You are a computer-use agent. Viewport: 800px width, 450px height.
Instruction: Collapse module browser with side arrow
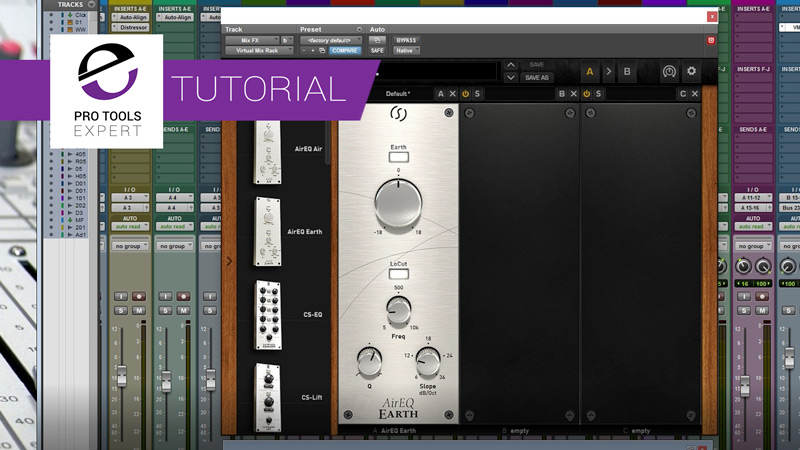click(x=229, y=261)
